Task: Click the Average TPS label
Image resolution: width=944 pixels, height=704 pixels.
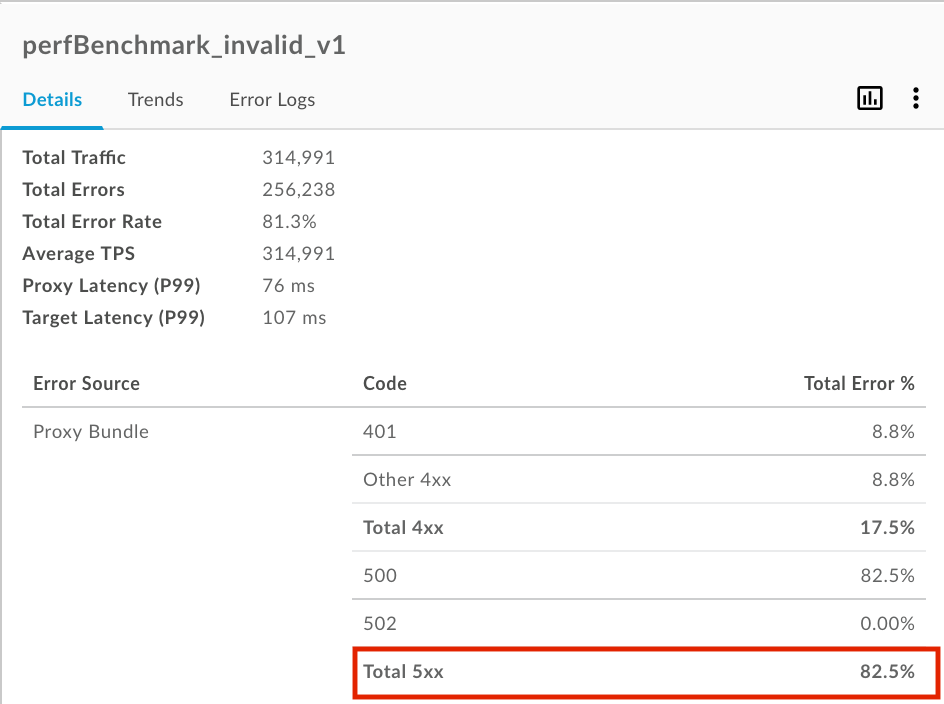Action: tap(78, 254)
